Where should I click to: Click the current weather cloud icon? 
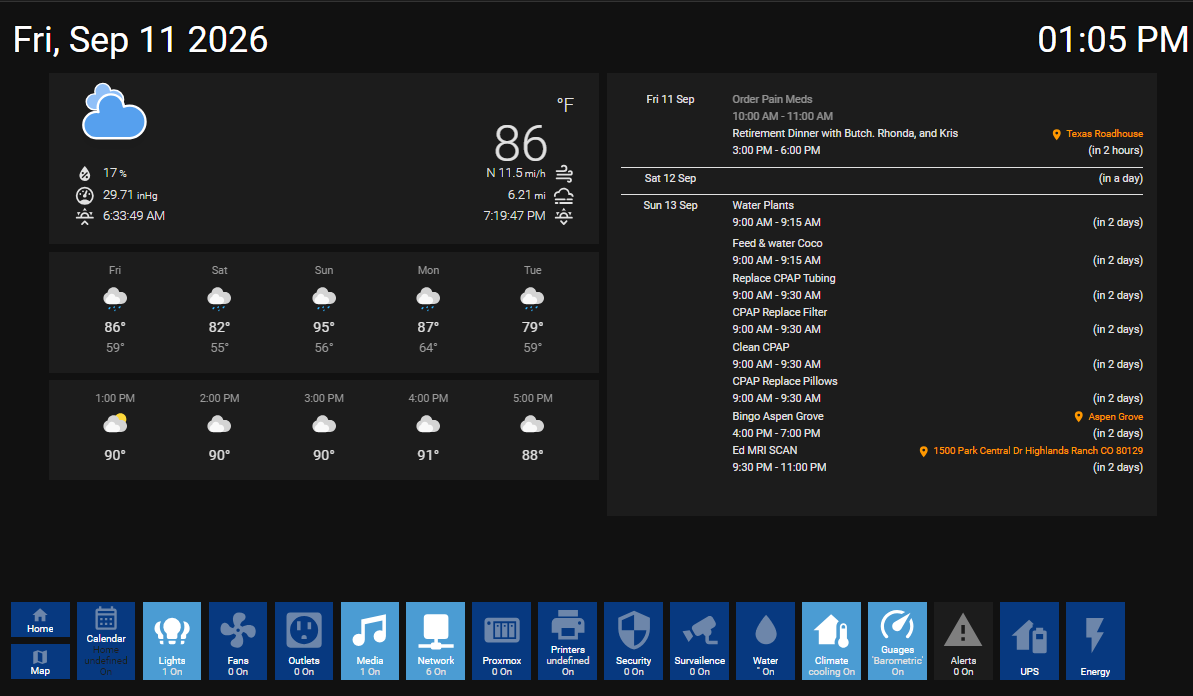point(114,112)
